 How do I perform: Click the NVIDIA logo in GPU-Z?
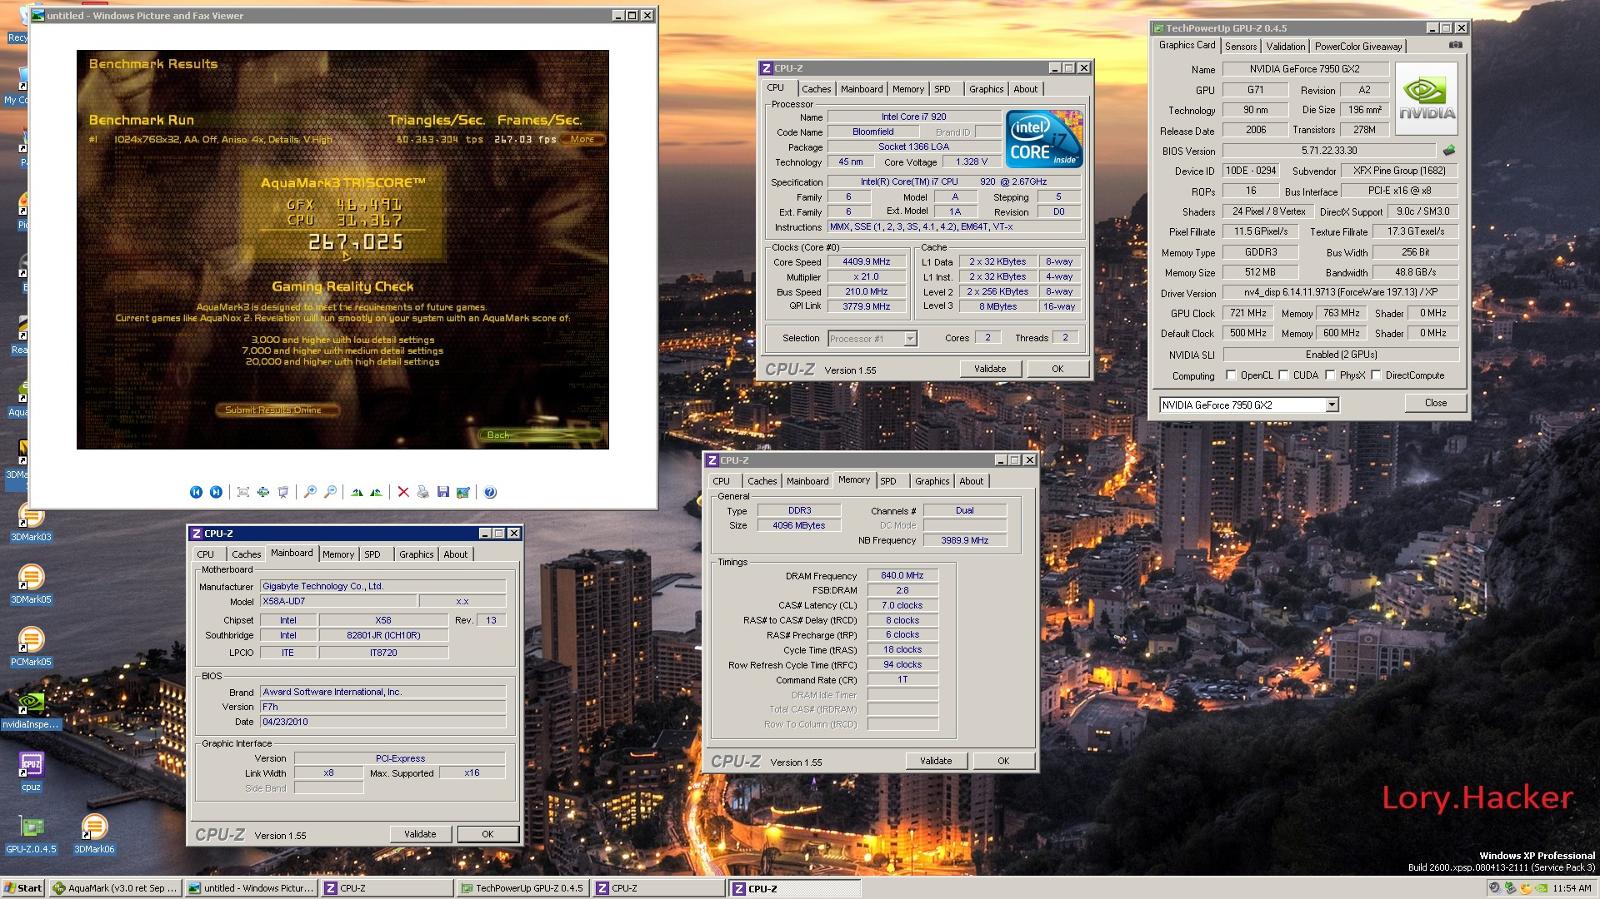(x=1427, y=99)
